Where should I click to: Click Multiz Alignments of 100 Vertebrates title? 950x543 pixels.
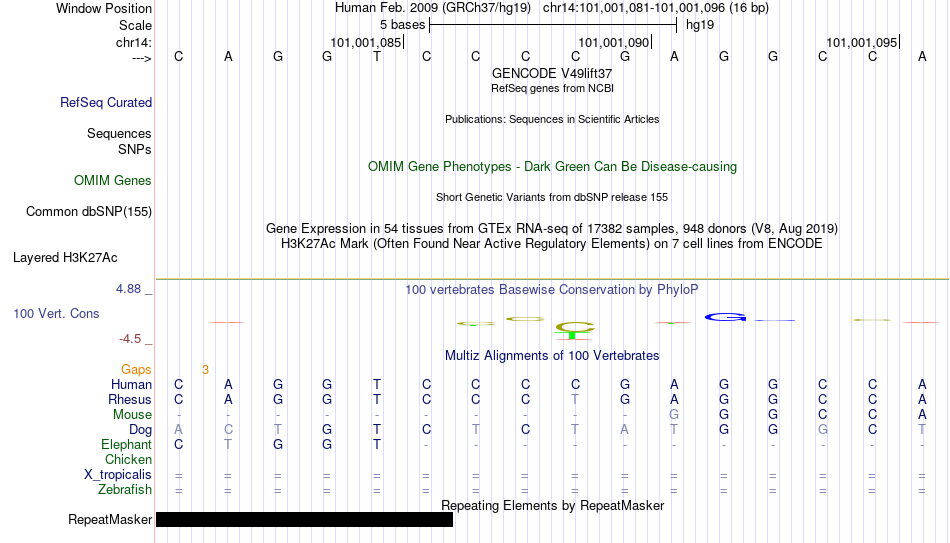click(x=552, y=356)
